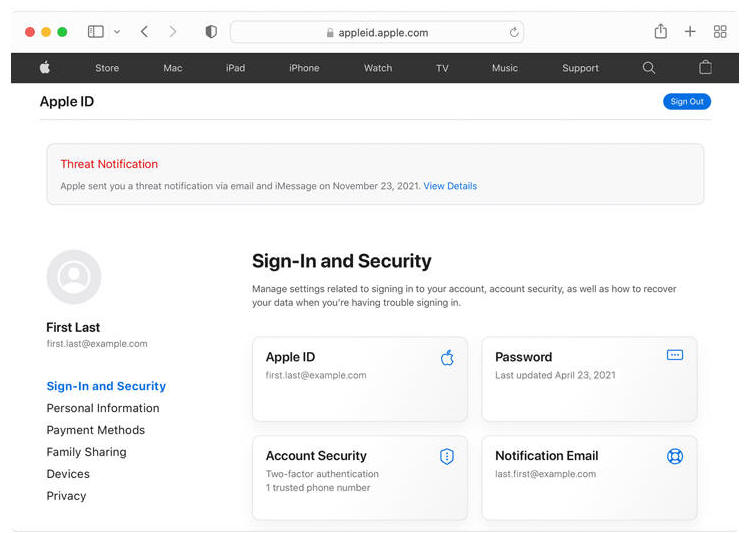Click the Sign Out button
The image size is (756, 533).
pyautogui.click(x=687, y=101)
